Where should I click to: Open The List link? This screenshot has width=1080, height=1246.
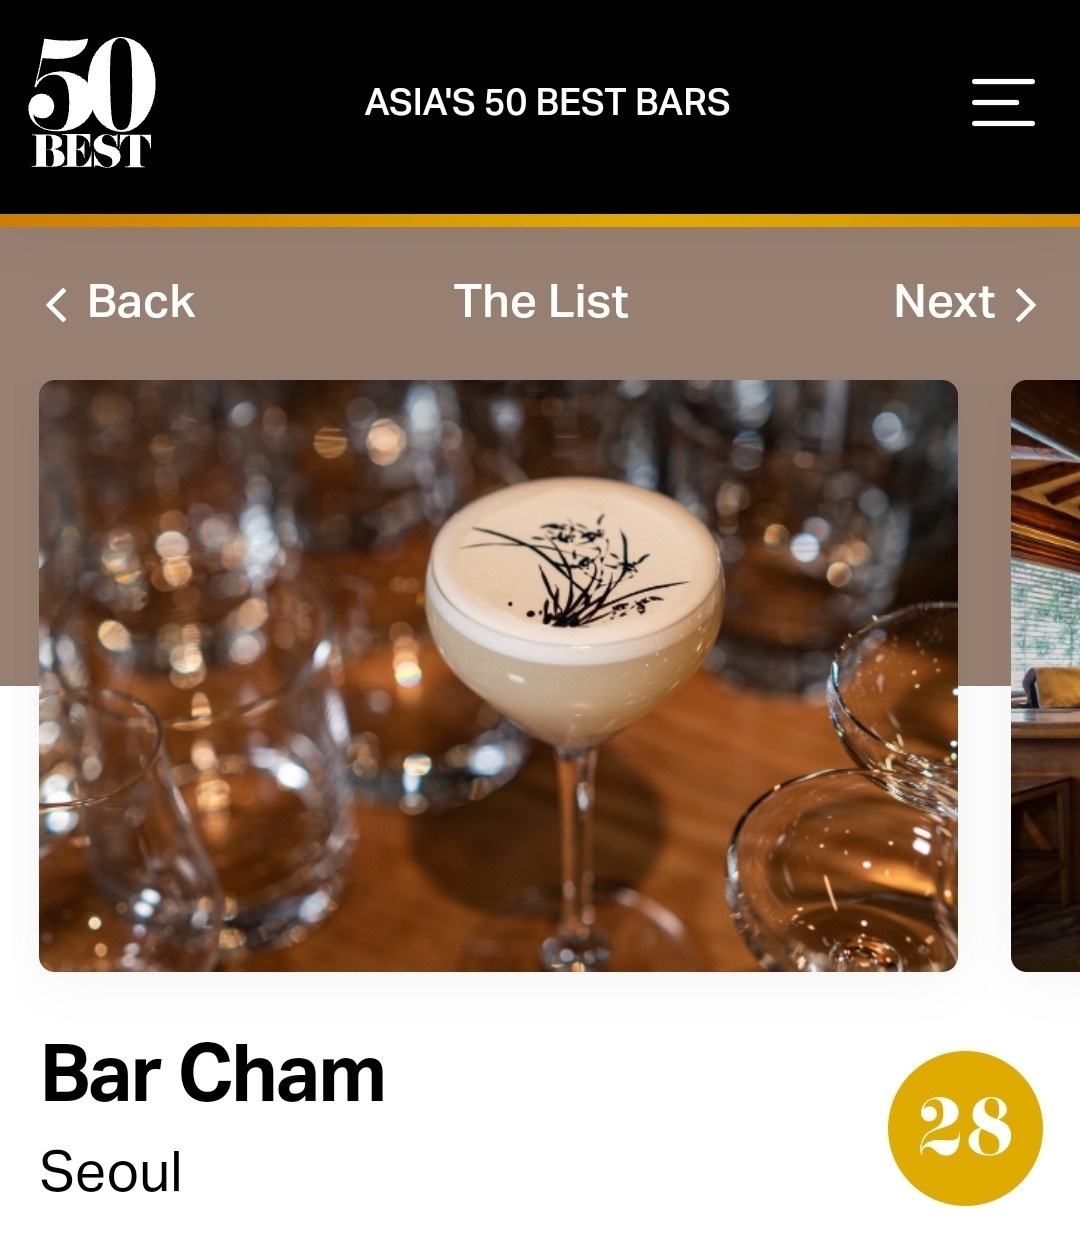tap(541, 302)
